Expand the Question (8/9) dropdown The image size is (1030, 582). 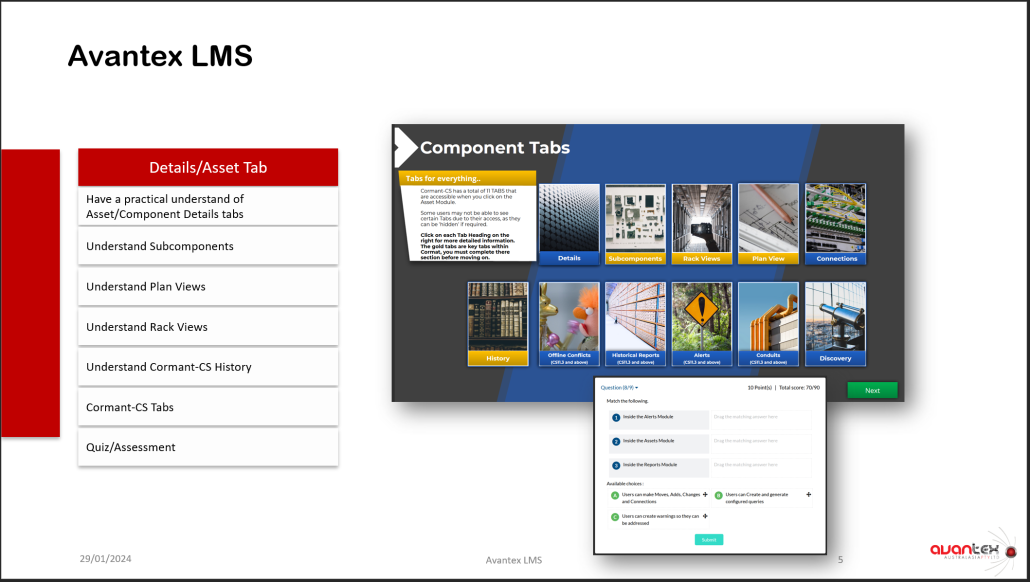point(619,387)
